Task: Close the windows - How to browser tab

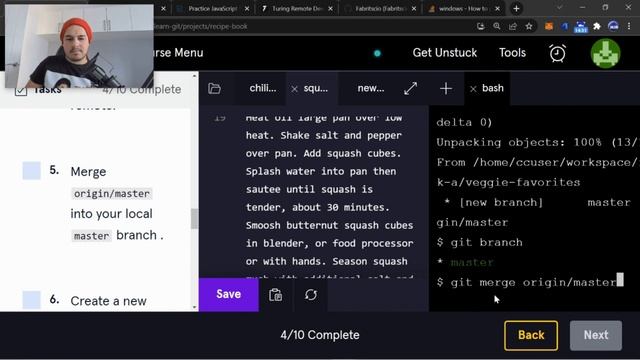Action: (497, 9)
